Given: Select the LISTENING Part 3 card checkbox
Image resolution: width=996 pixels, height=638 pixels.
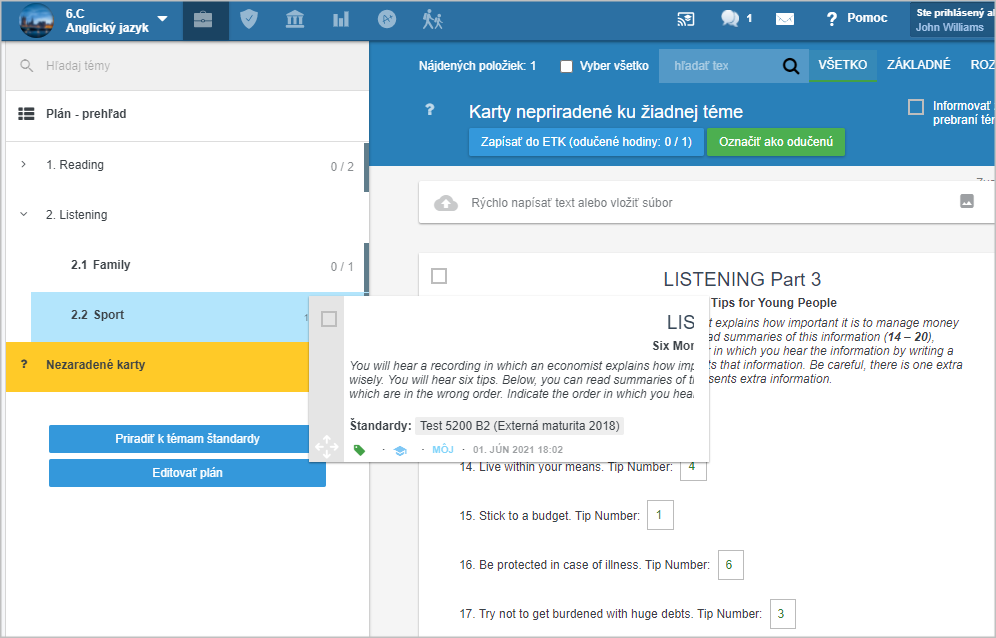Looking at the screenshot, I should click(439, 276).
